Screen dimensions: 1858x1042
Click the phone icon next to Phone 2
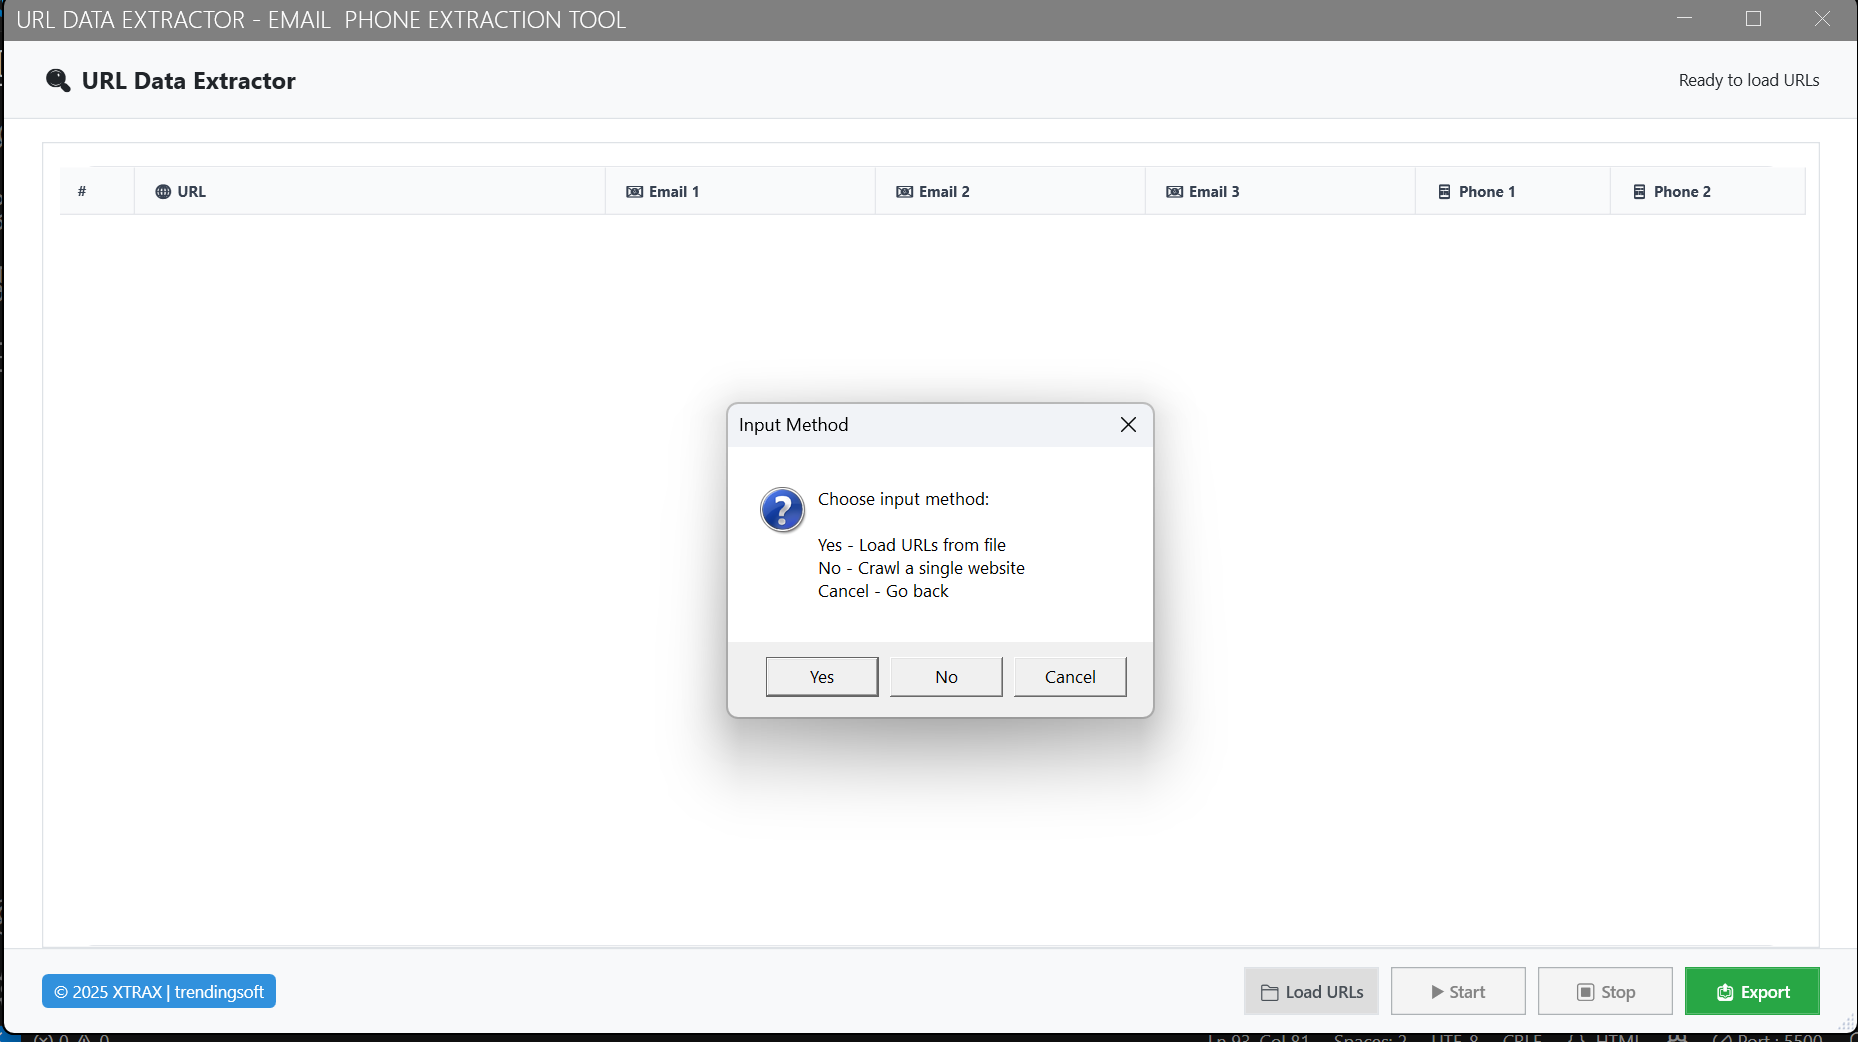(x=1639, y=192)
